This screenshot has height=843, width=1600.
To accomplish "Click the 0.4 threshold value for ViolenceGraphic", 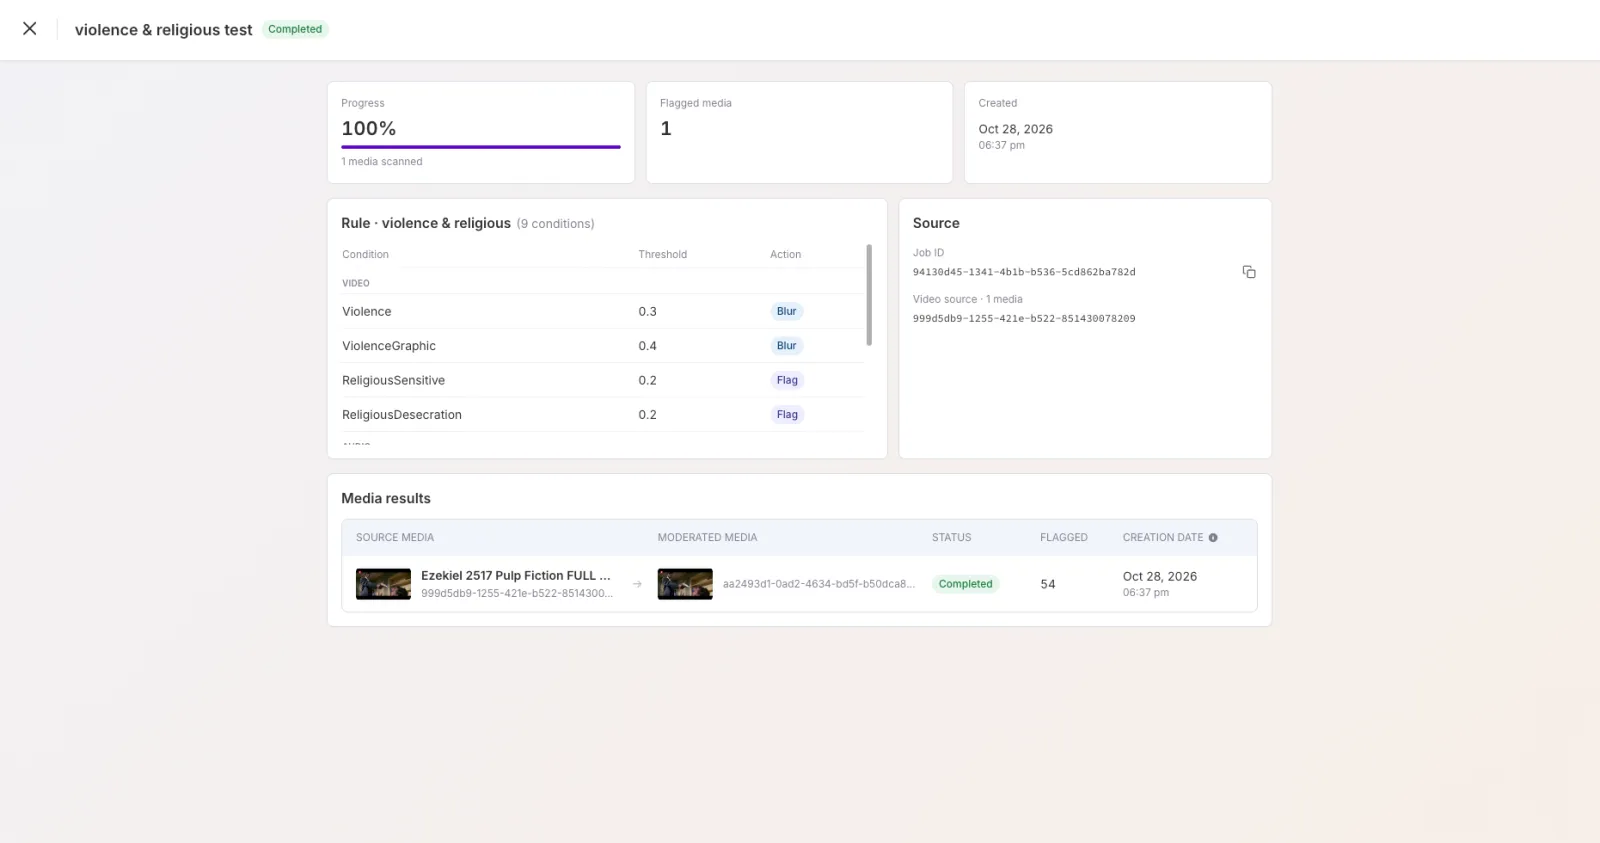I will coord(648,346).
